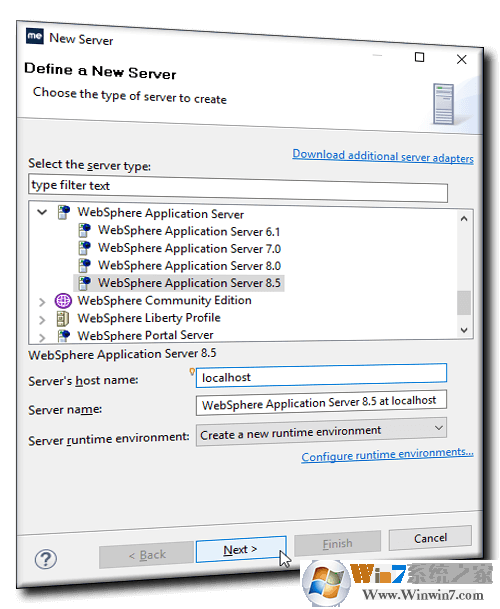Select WebSphere Application Server 8.5 entry
The height and width of the screenshot is (609, 500).
coord(179,283)
